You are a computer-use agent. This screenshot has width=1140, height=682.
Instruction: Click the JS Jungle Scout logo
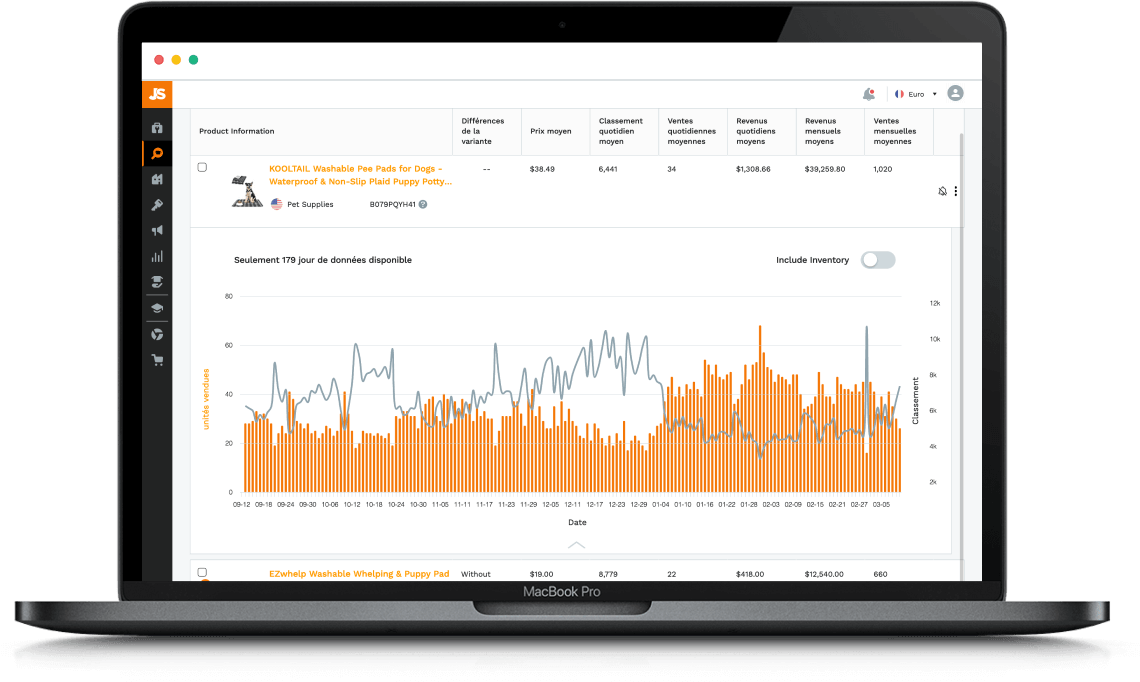[157, 94]
